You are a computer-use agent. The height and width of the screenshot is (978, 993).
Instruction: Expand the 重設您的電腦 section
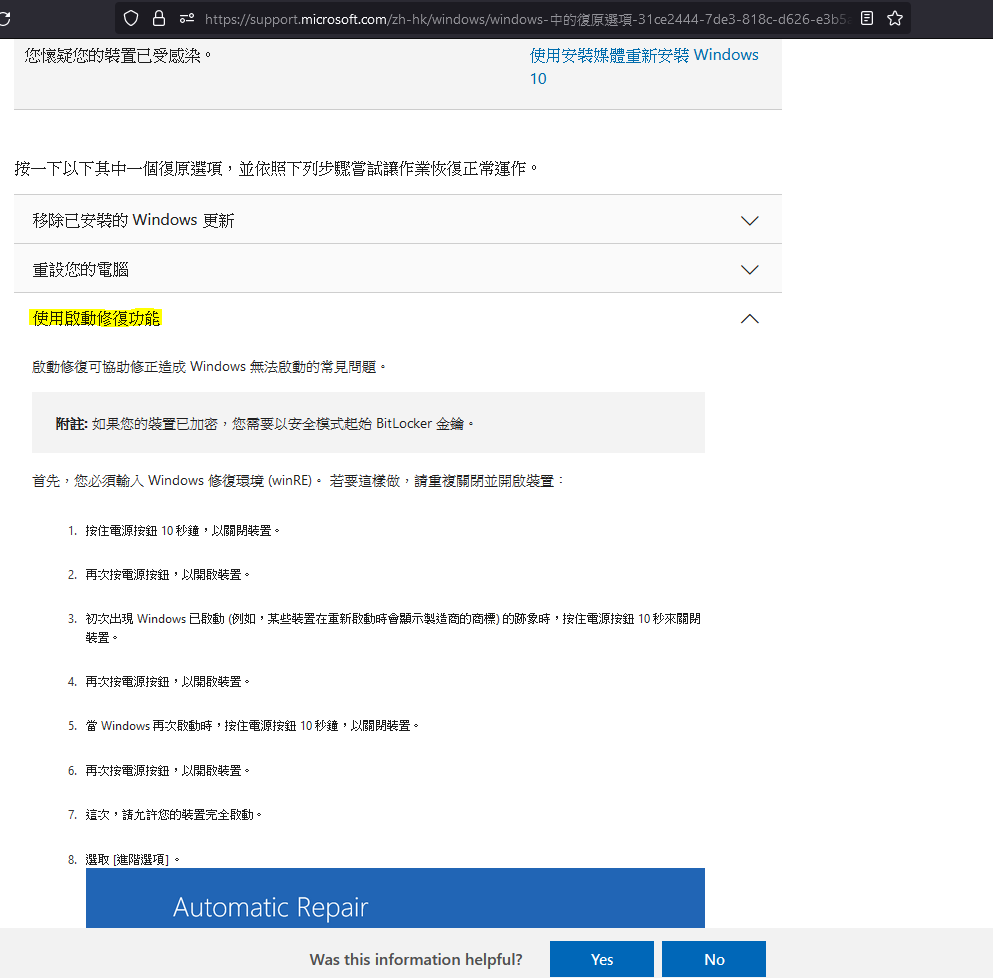tap(398, 269)
